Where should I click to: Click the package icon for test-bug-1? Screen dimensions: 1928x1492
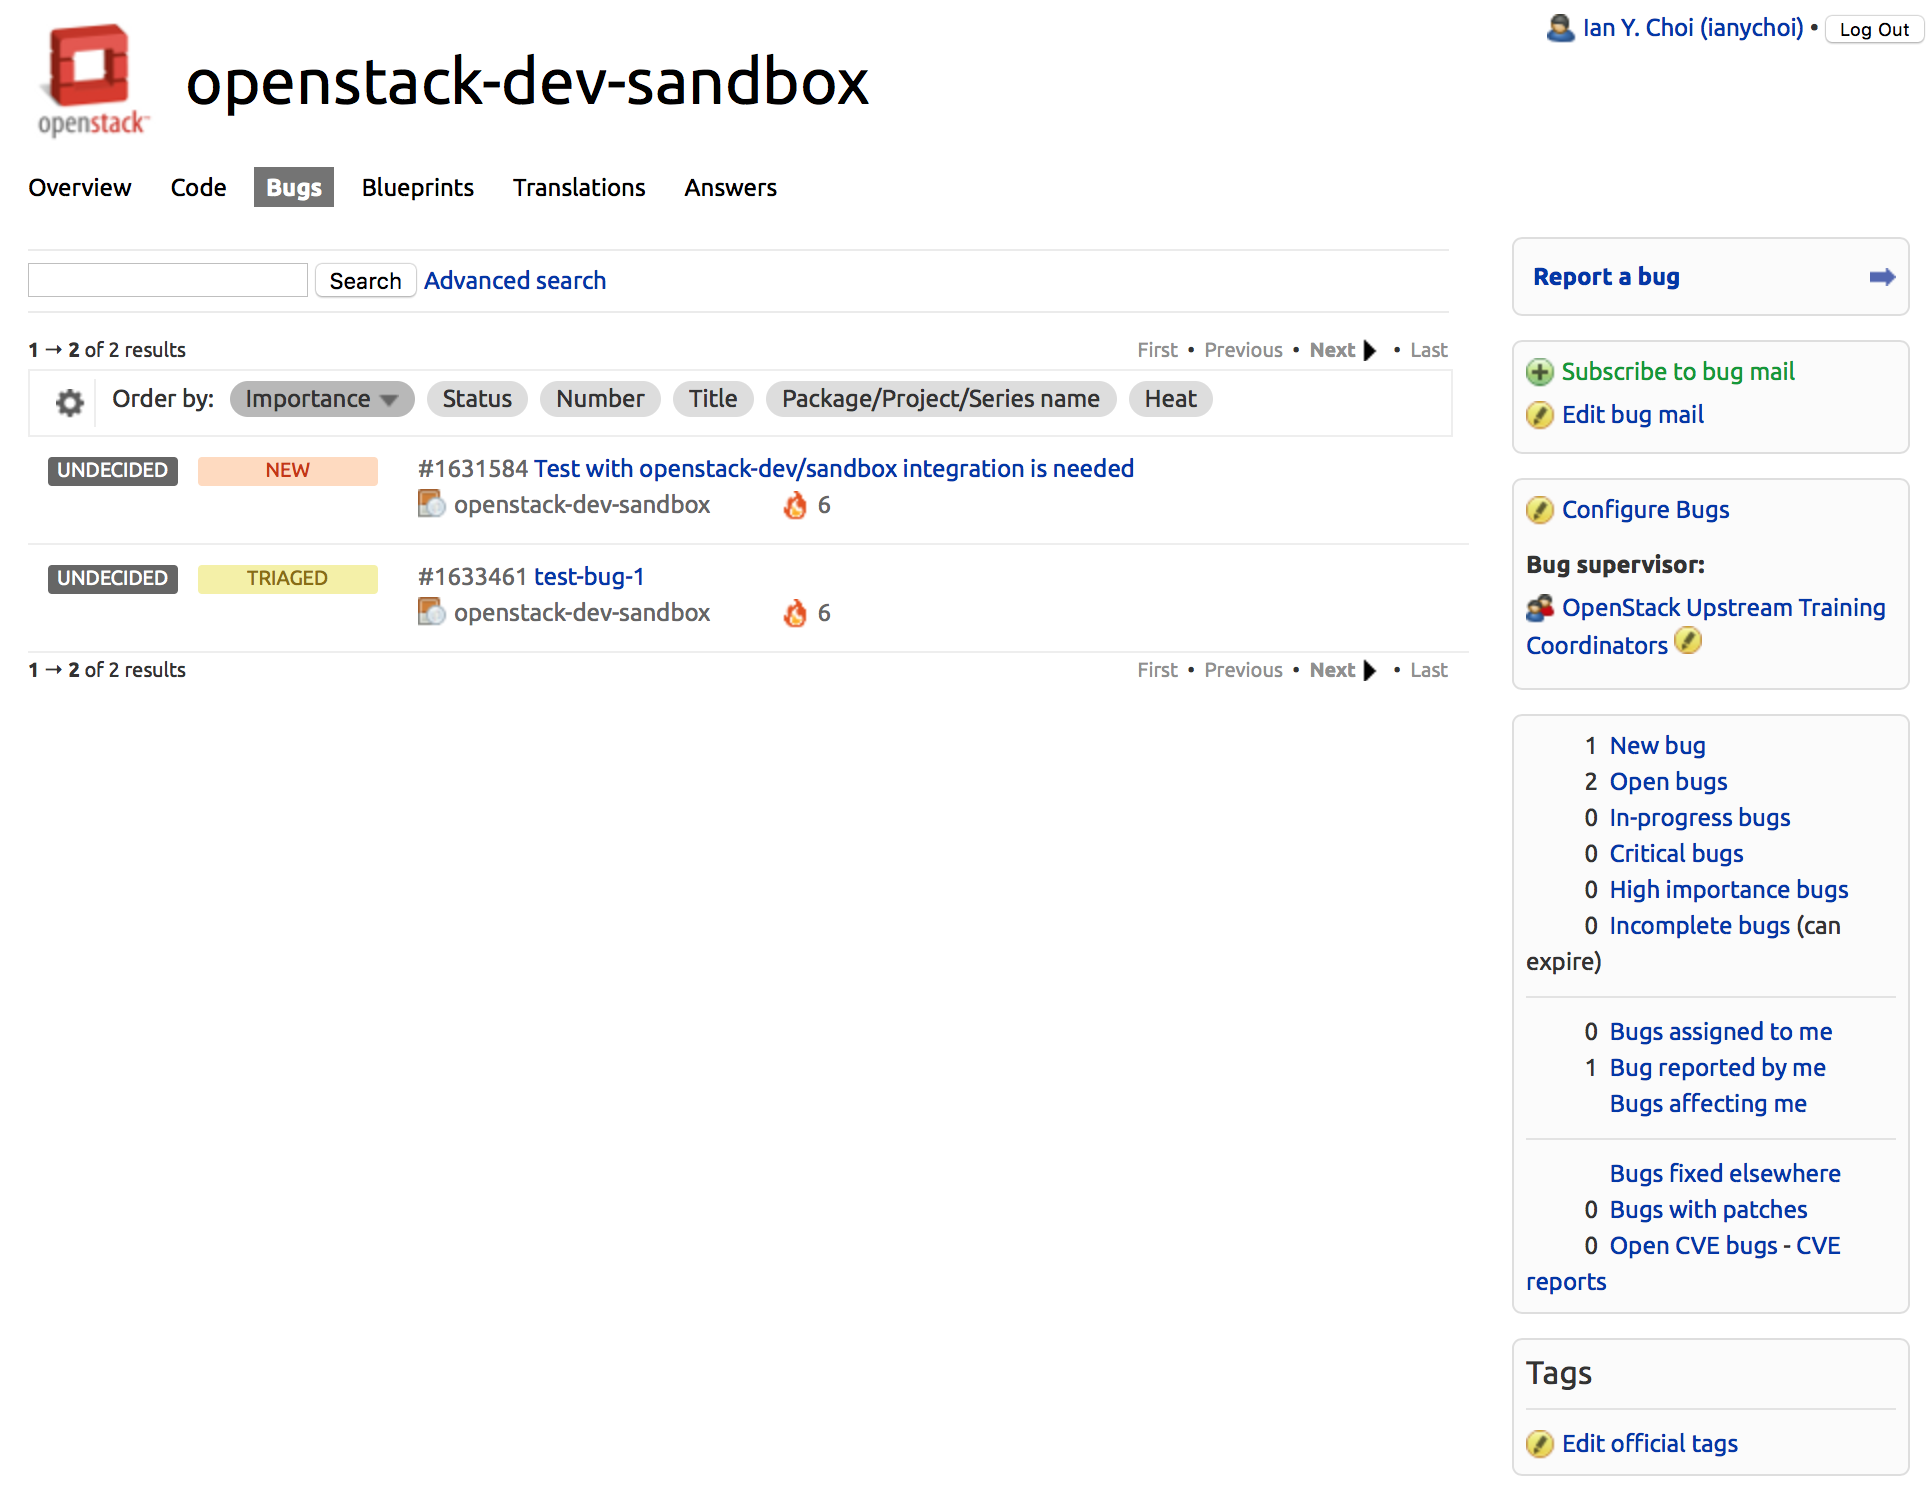pos(431,612)
